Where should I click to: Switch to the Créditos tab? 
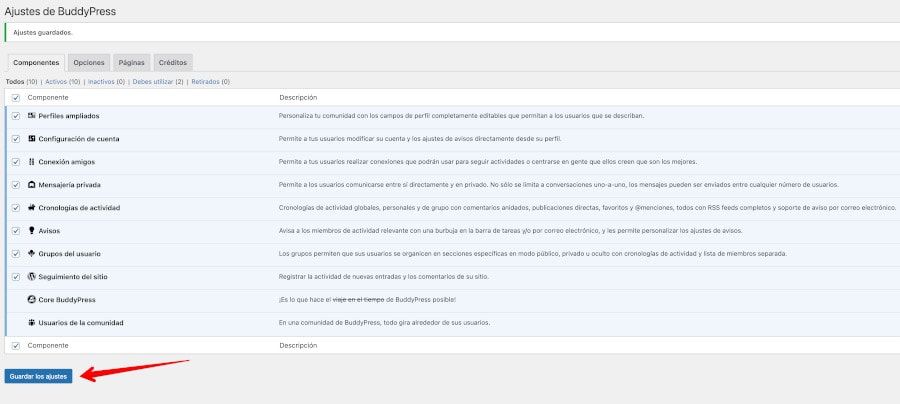tap(173, 63)
